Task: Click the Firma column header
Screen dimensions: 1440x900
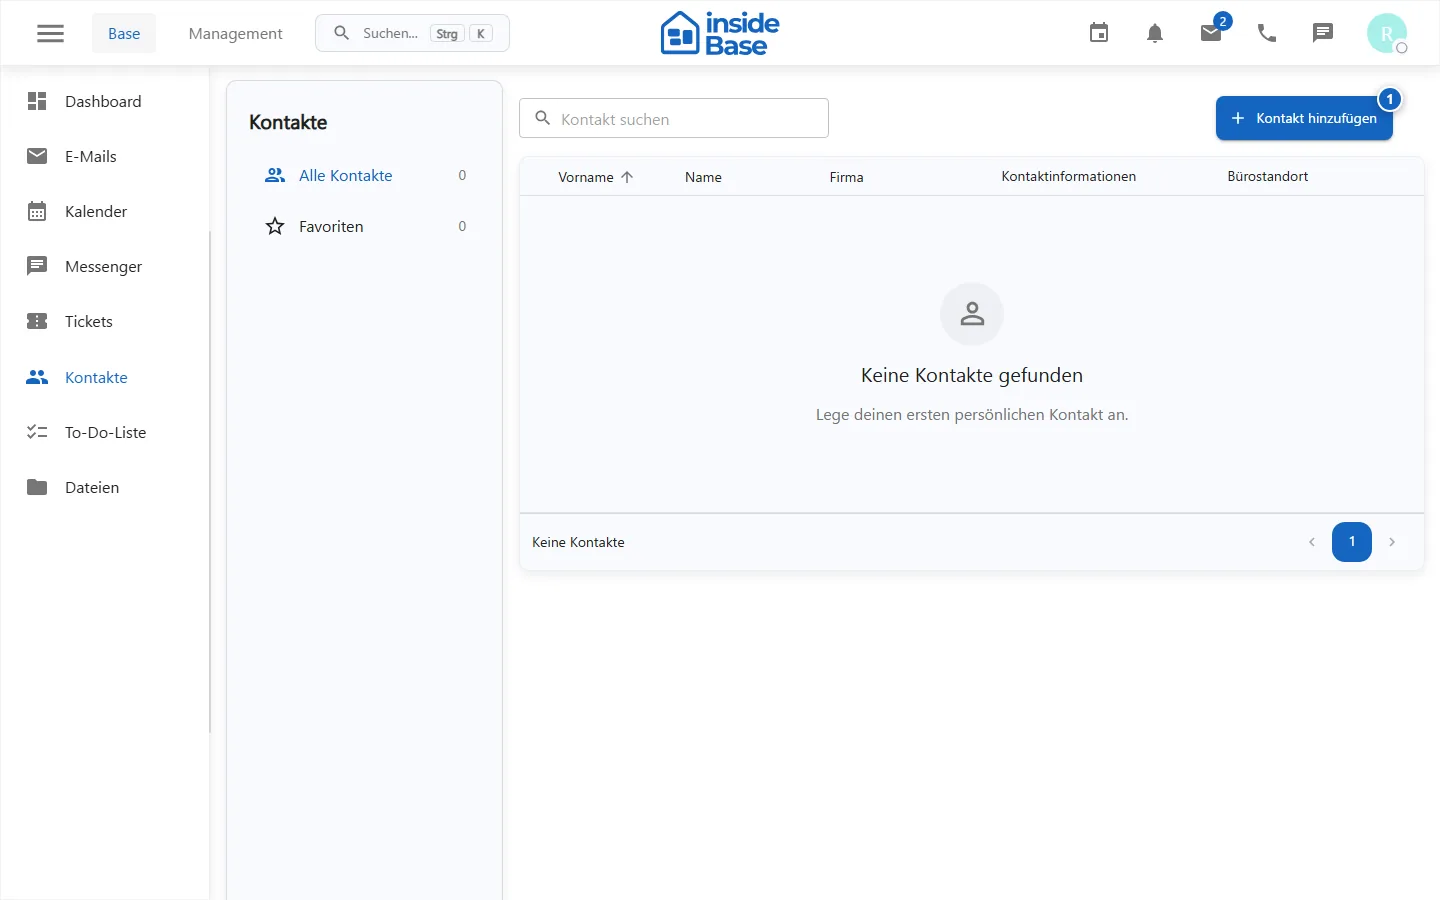Action: (x=846, y=177)
